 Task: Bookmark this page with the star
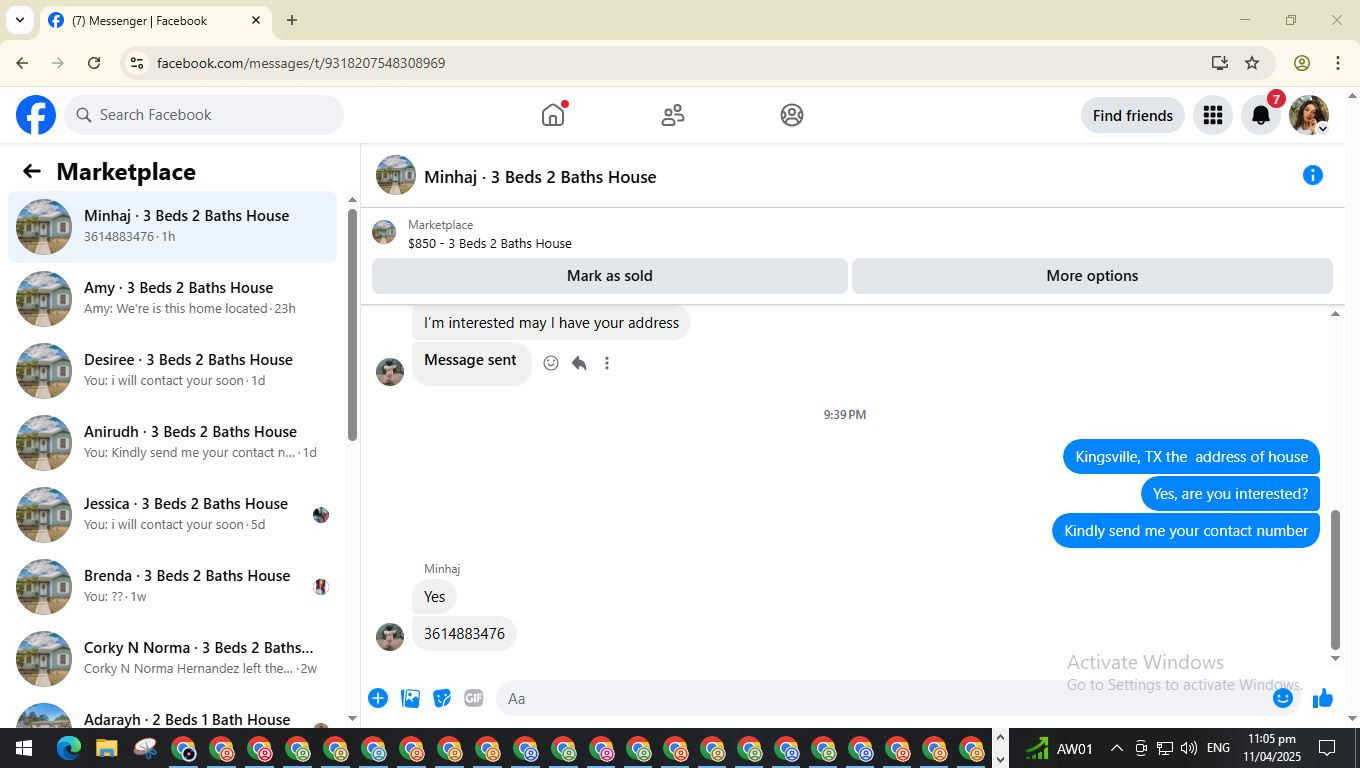click(x=1252, y=63)
